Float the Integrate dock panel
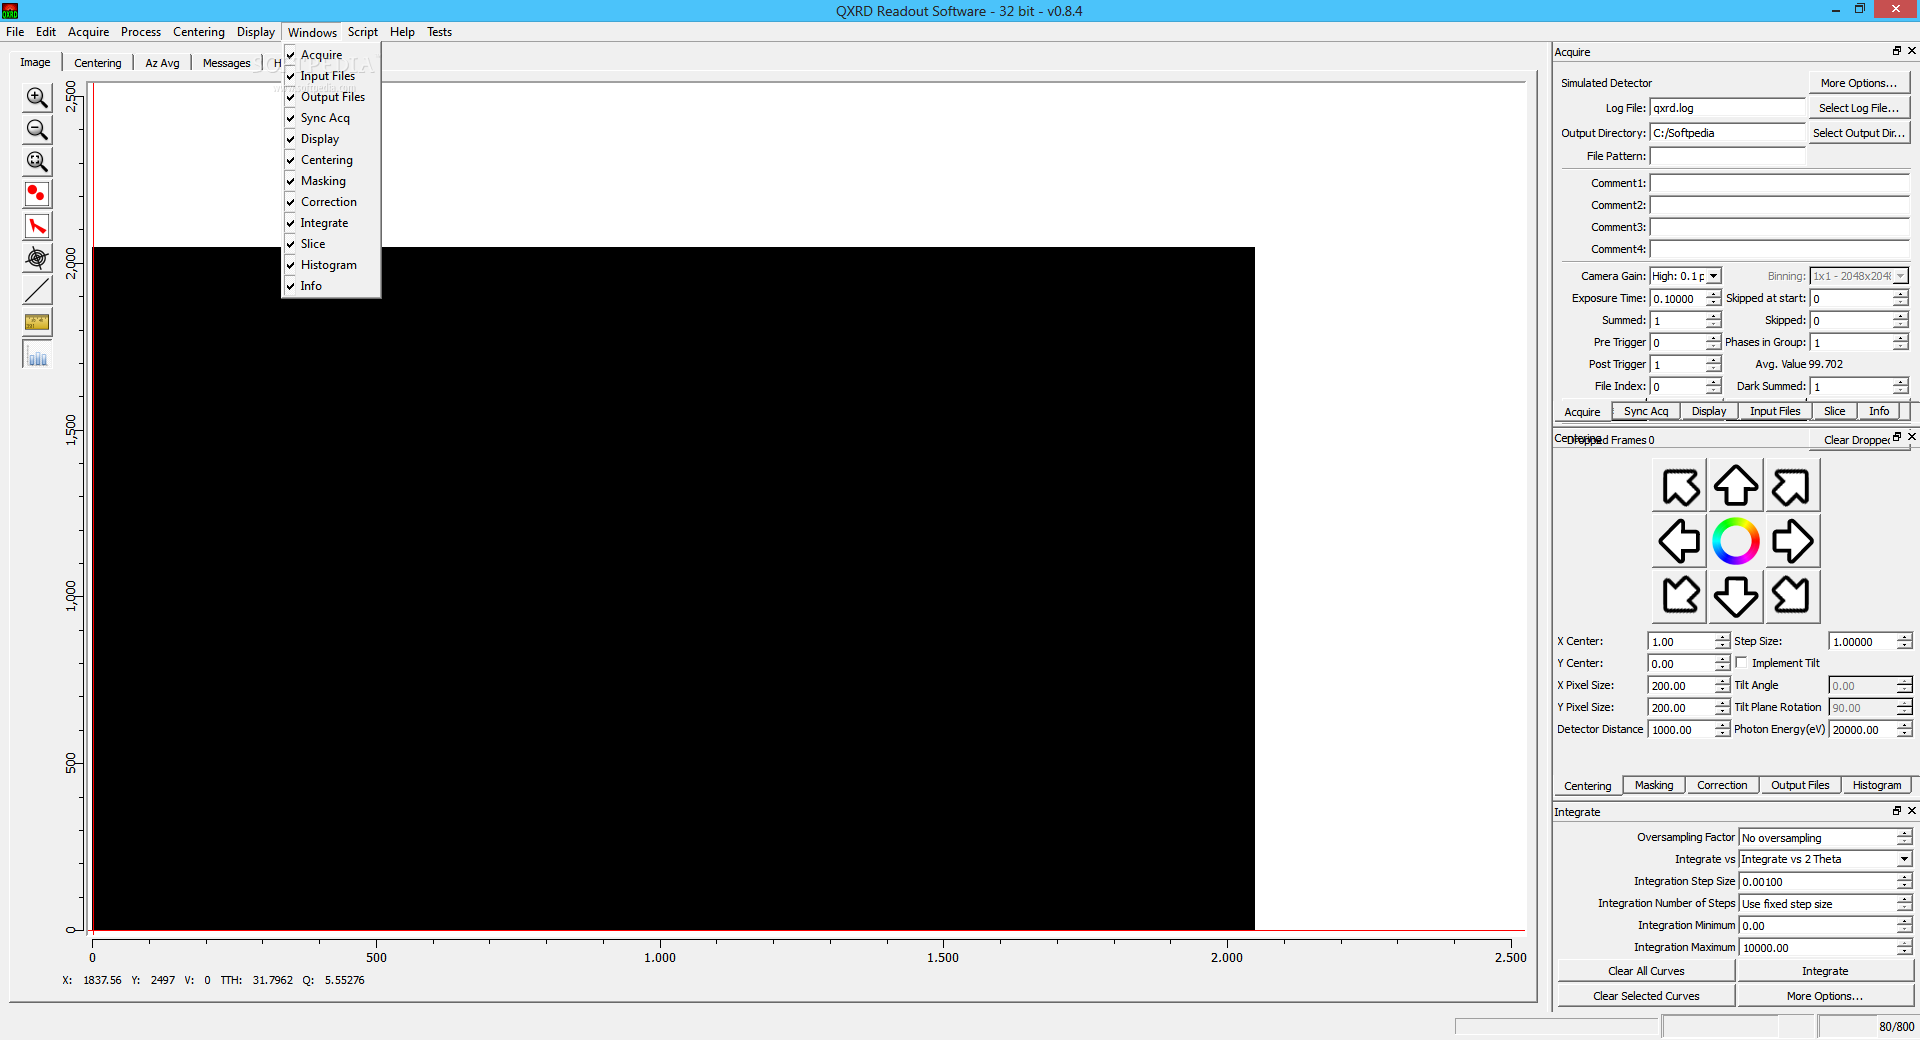1920x1040 pixels. (1896, 811)
